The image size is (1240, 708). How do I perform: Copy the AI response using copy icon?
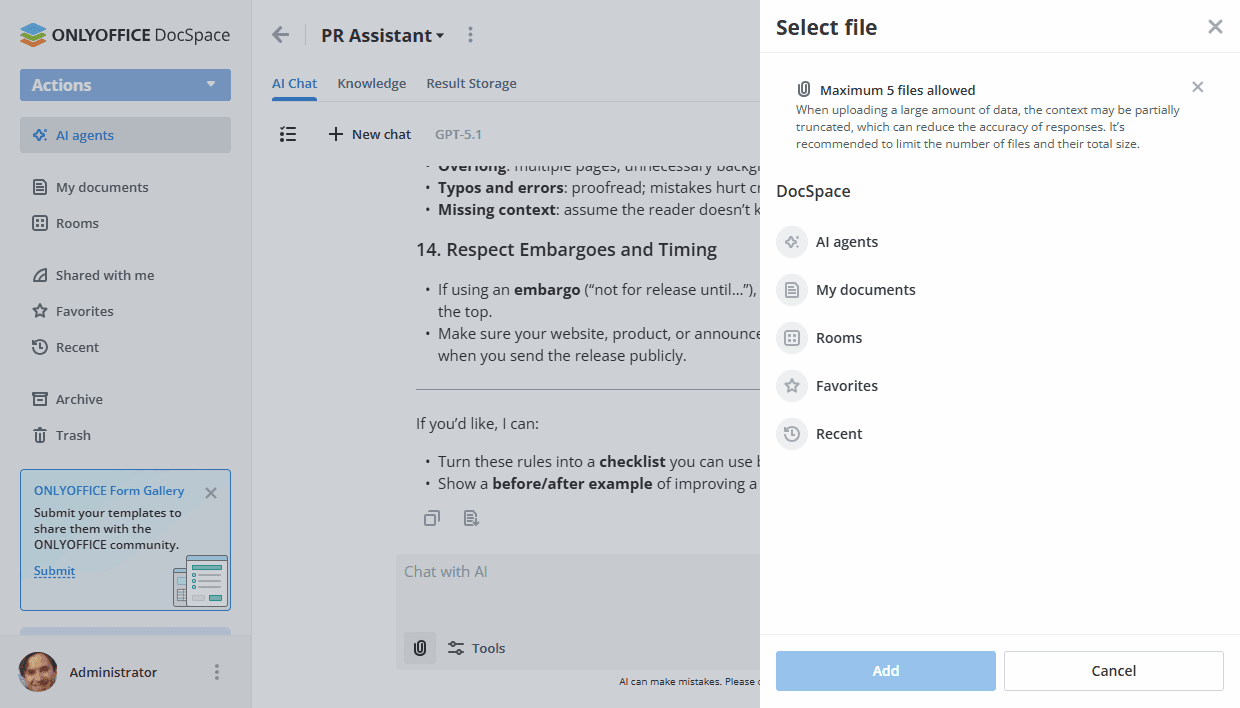431,518
